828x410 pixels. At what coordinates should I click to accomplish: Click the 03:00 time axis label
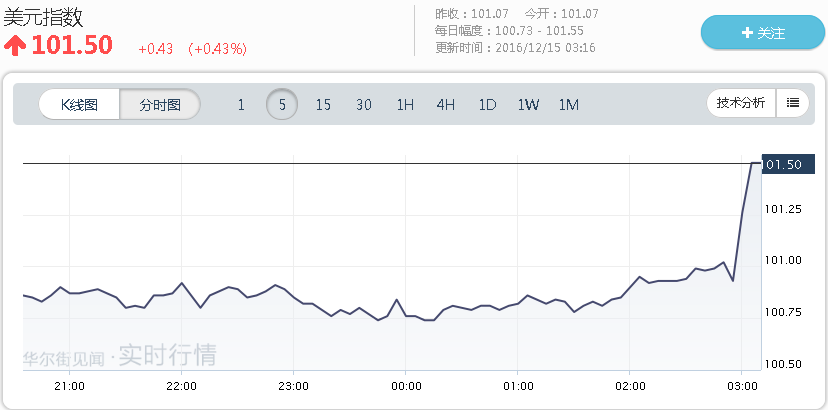click(742, 386)
